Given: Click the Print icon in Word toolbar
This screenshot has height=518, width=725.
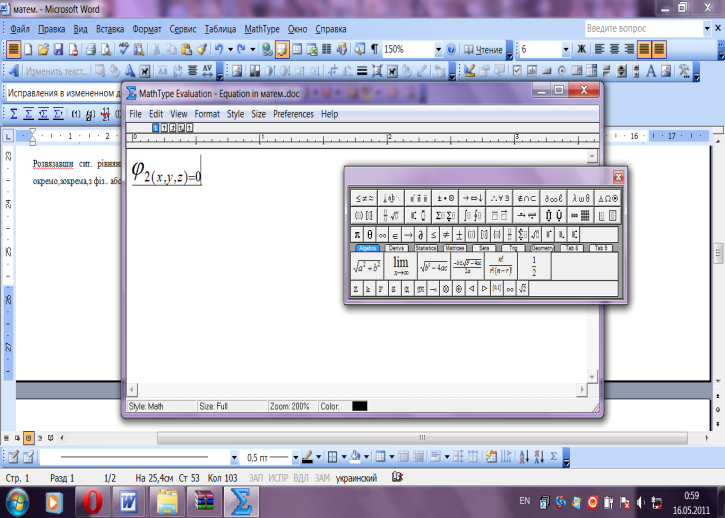Looking at the screenshot, I should [91, 49].
